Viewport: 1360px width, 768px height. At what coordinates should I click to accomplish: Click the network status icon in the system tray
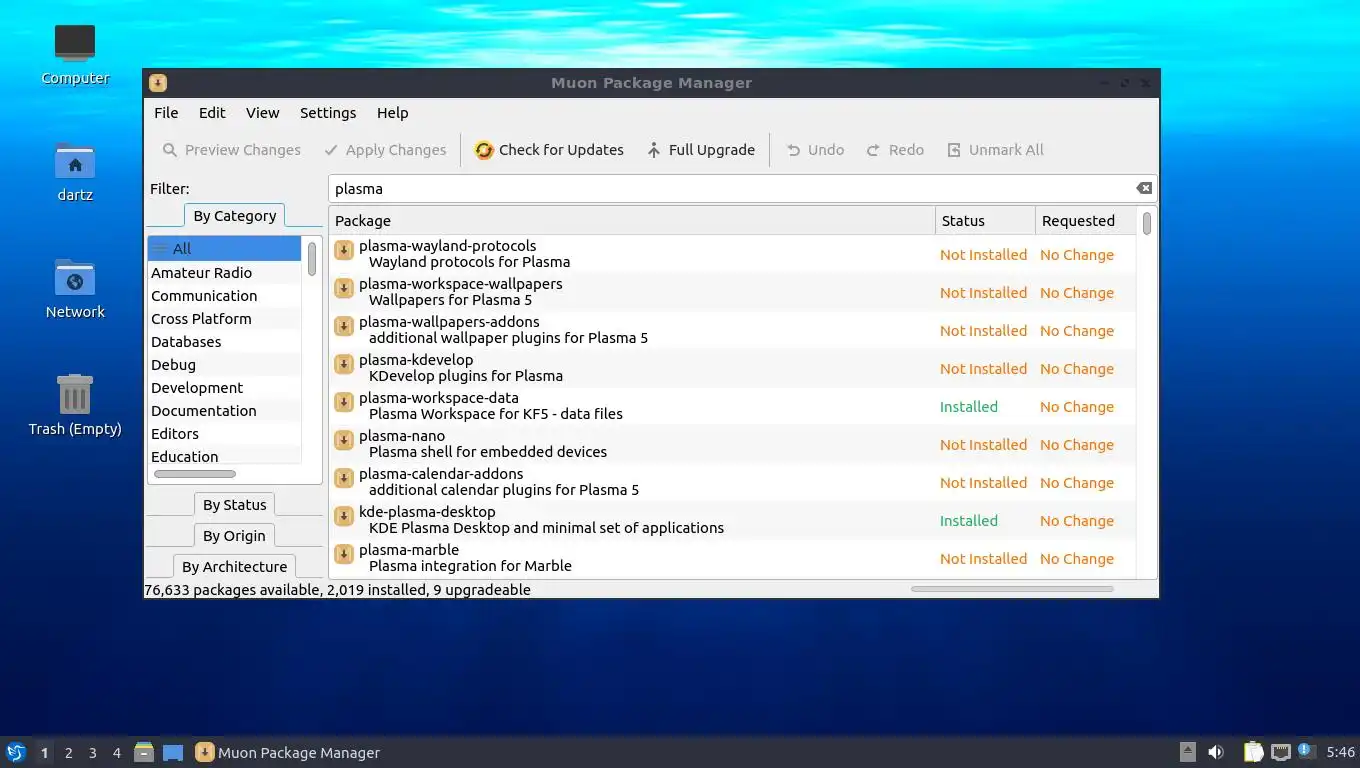[x=1281, y=752]
